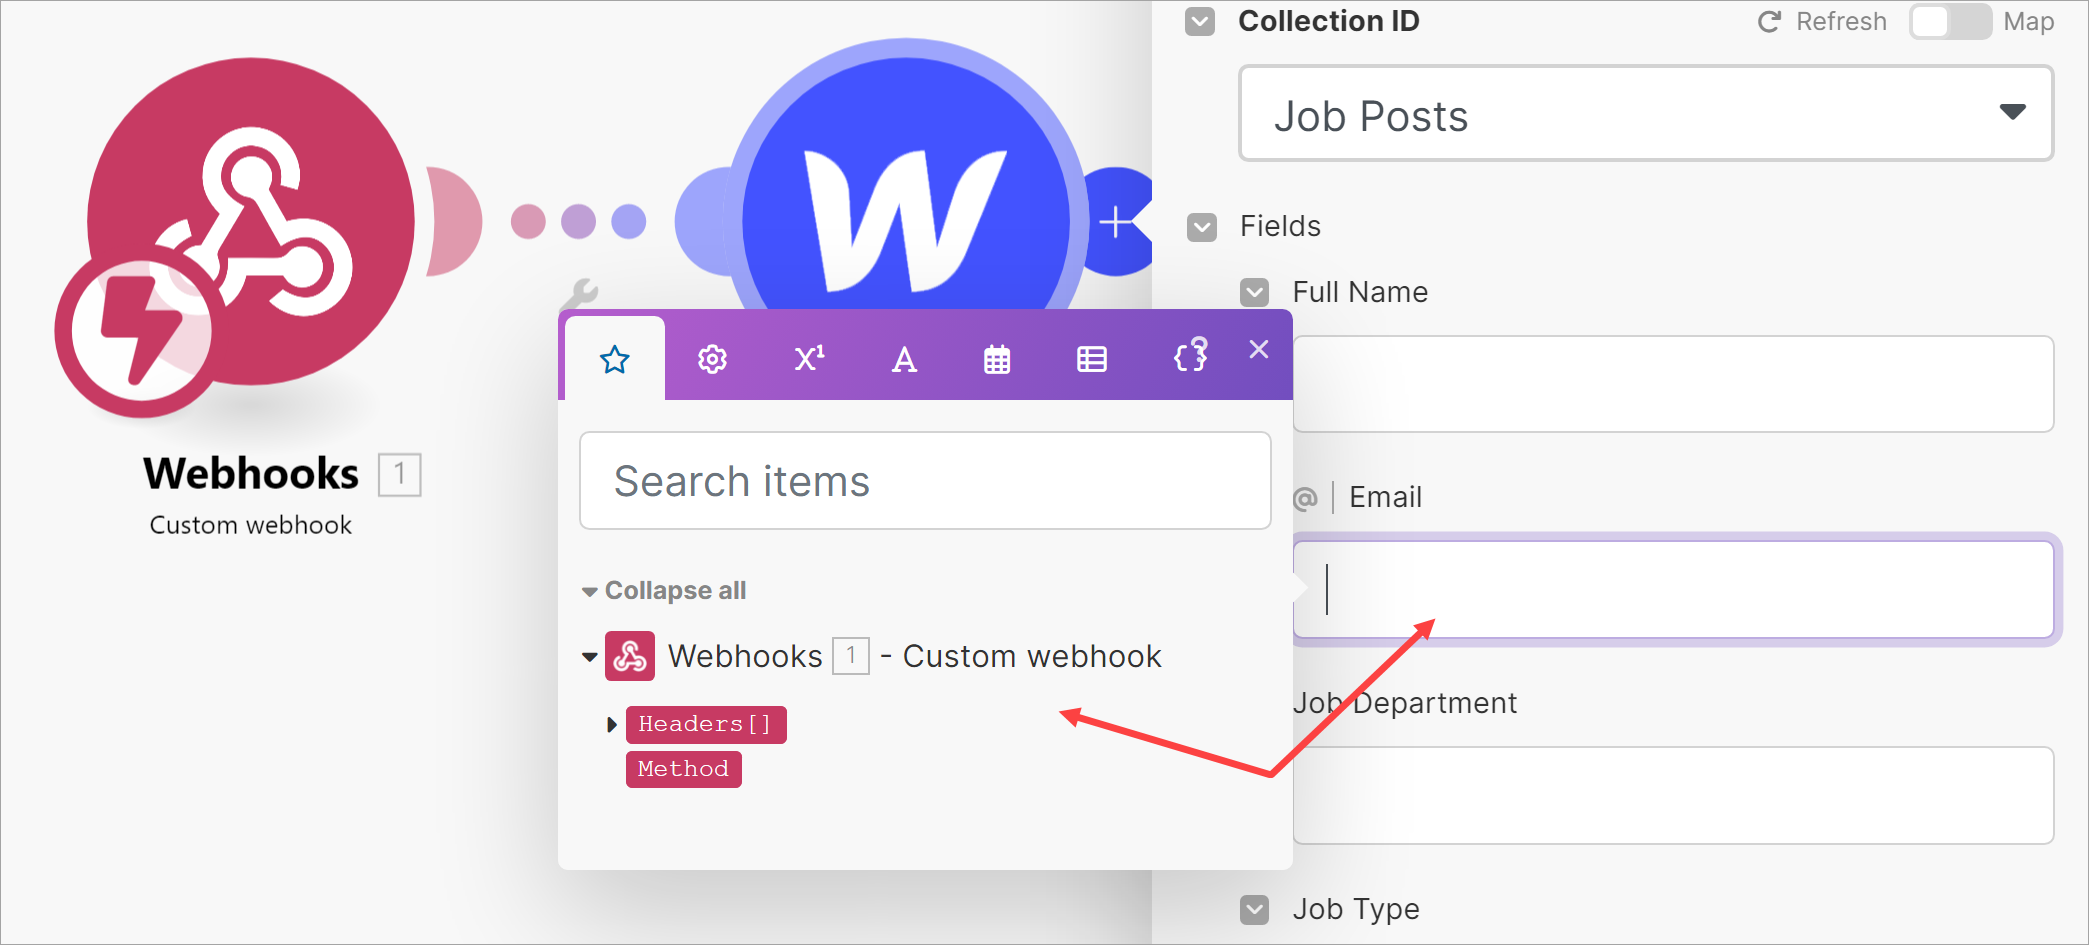Insert the Headers[] pill
2089x945 pixels.
[706, 724]
